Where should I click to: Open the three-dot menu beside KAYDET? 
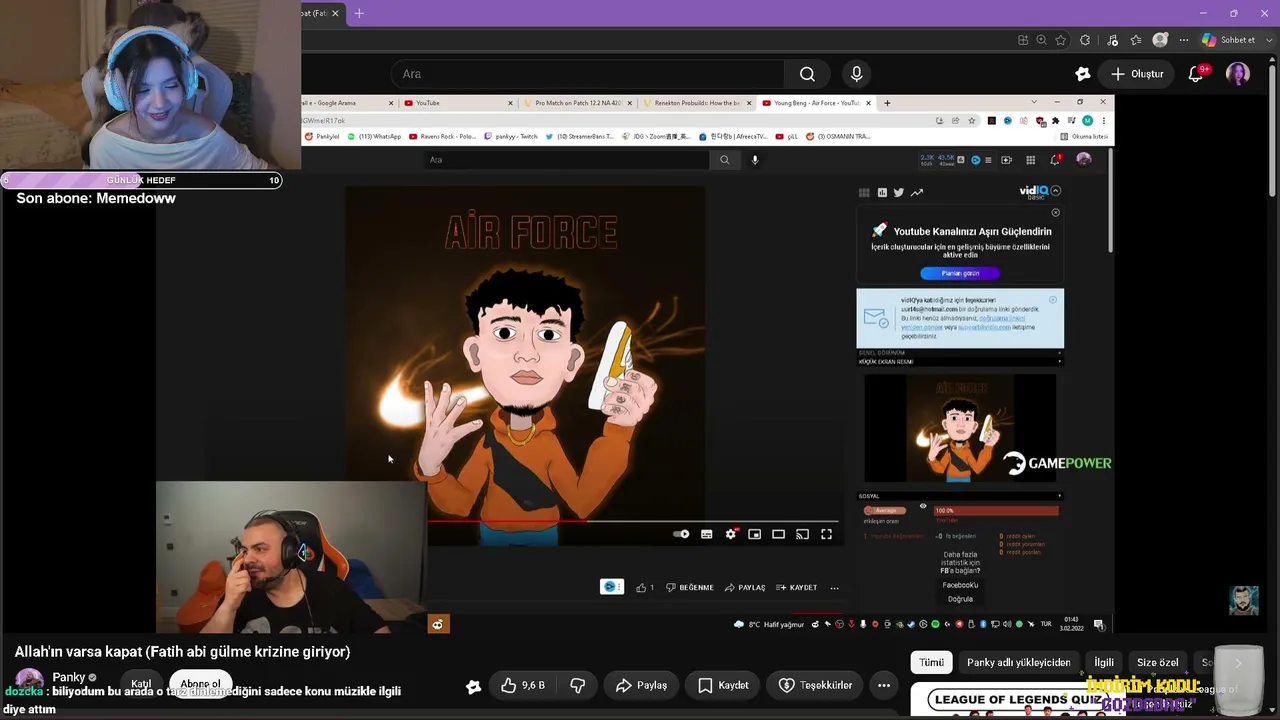click(x=834, y=588)
